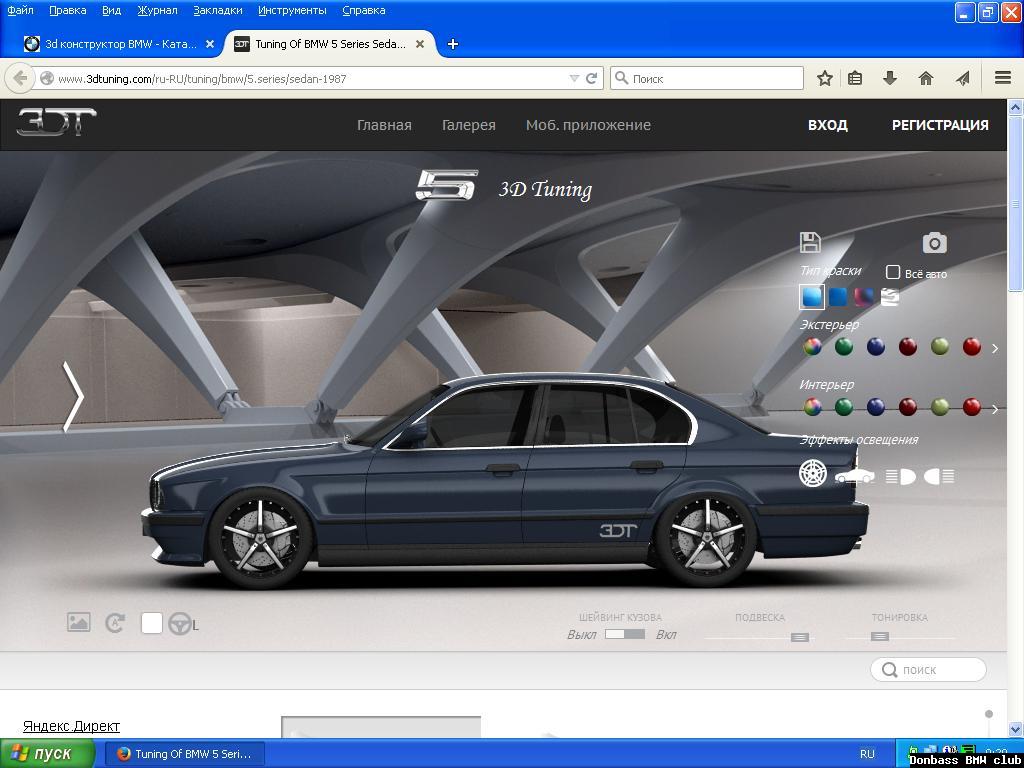The width and height of the screenshot is (1024, 768).
Task: Open the Яндекс Директ link
Action: pos(69,726)
